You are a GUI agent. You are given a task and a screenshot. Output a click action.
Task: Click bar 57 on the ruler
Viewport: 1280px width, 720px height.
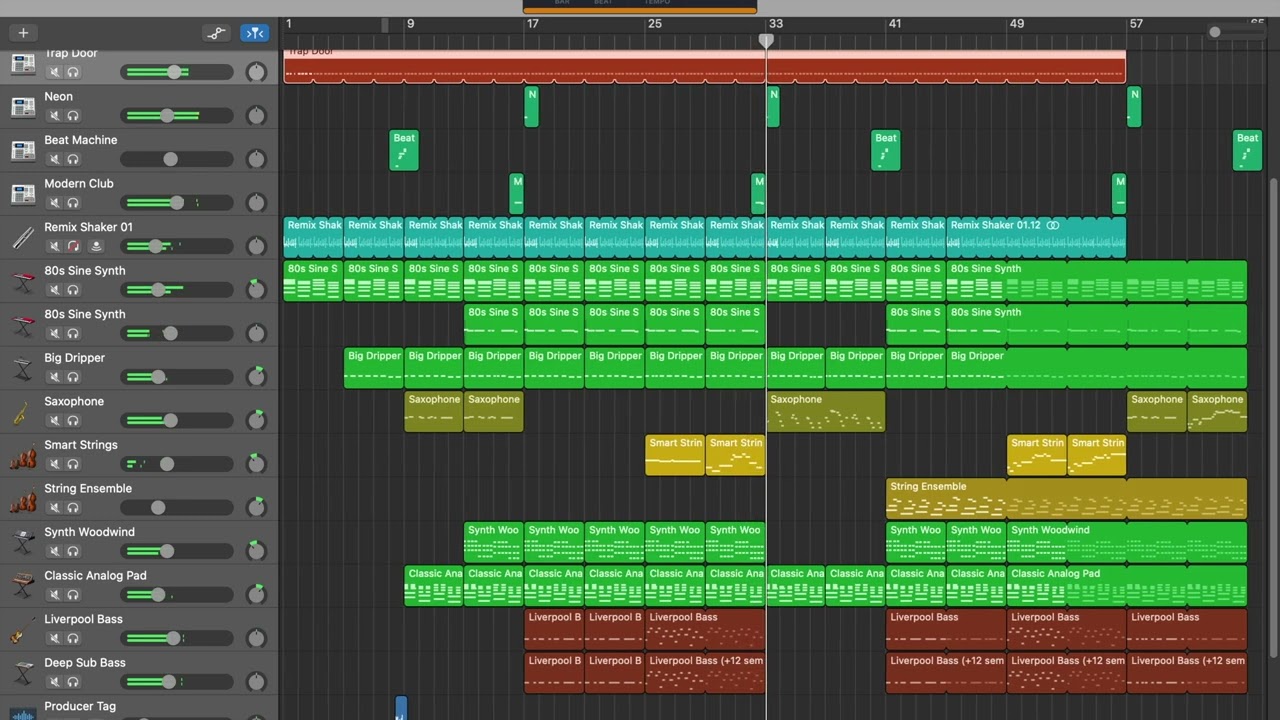1136,24
